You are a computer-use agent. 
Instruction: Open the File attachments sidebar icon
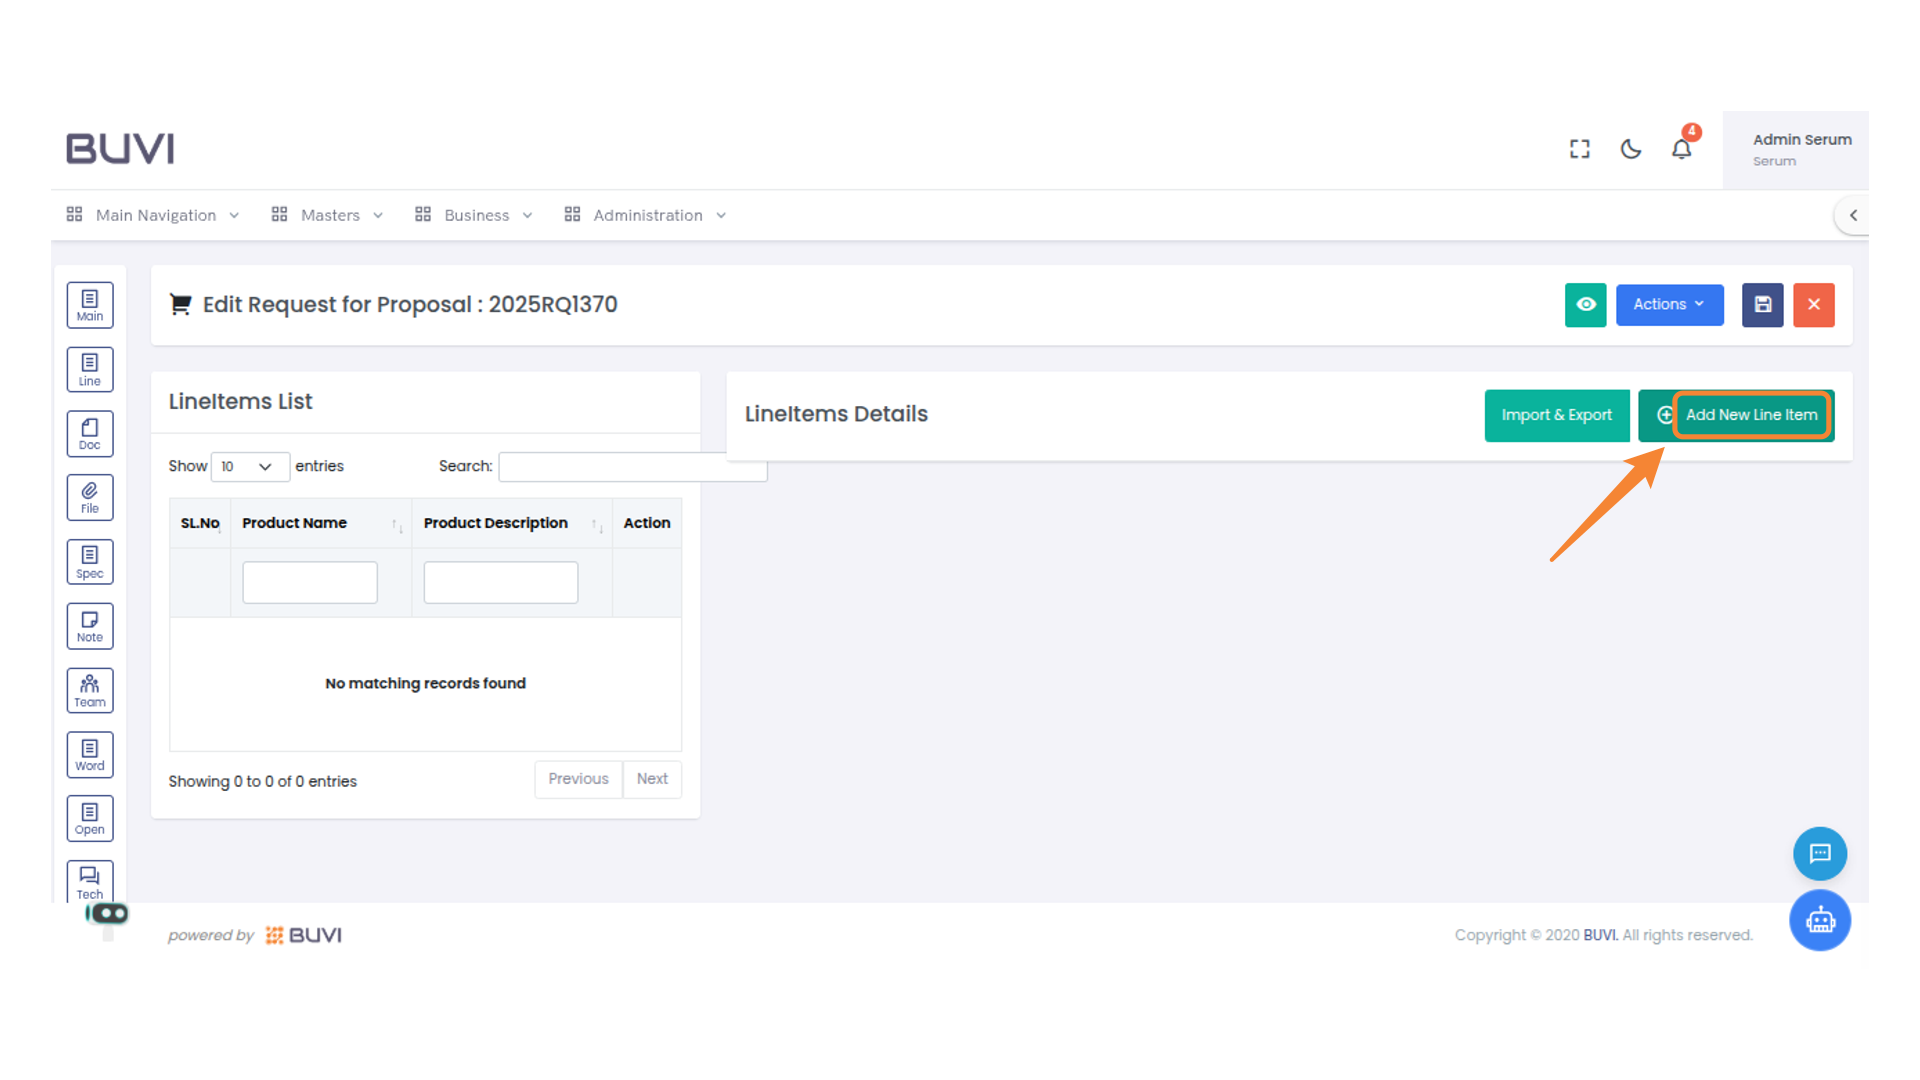90,497
